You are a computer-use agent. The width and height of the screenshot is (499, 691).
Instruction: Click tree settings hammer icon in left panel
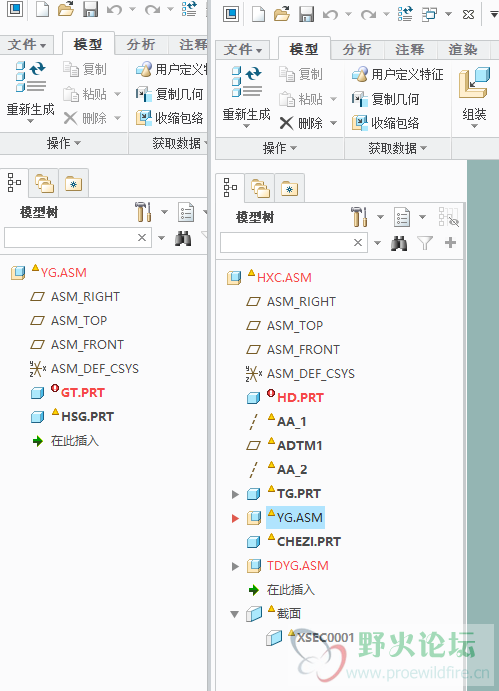[143, 212]
